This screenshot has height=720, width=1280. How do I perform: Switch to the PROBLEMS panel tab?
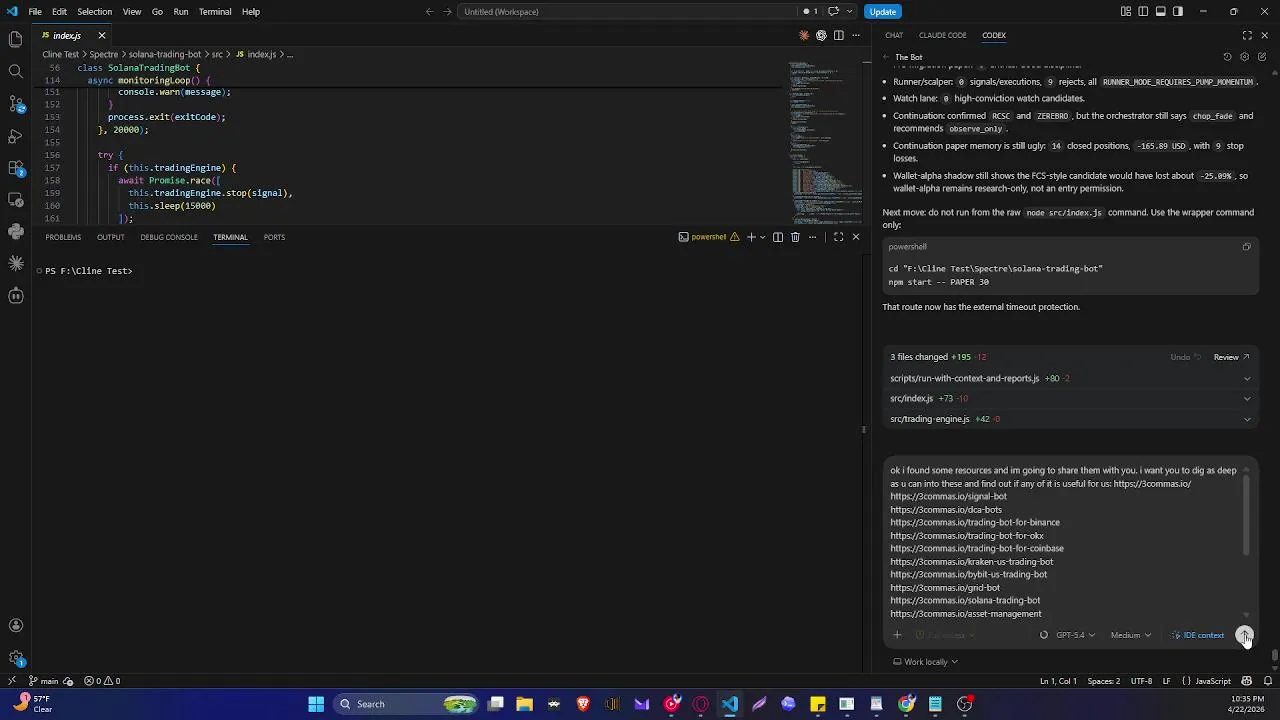tap(63, 237)
